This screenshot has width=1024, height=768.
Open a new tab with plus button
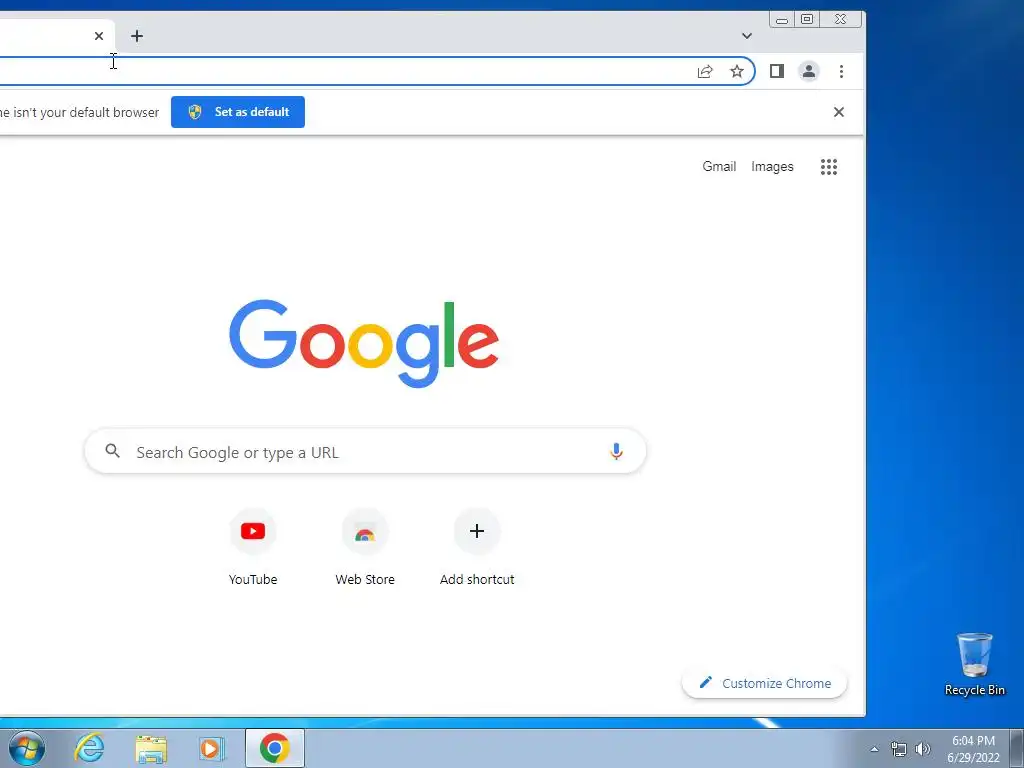(136, 36)
